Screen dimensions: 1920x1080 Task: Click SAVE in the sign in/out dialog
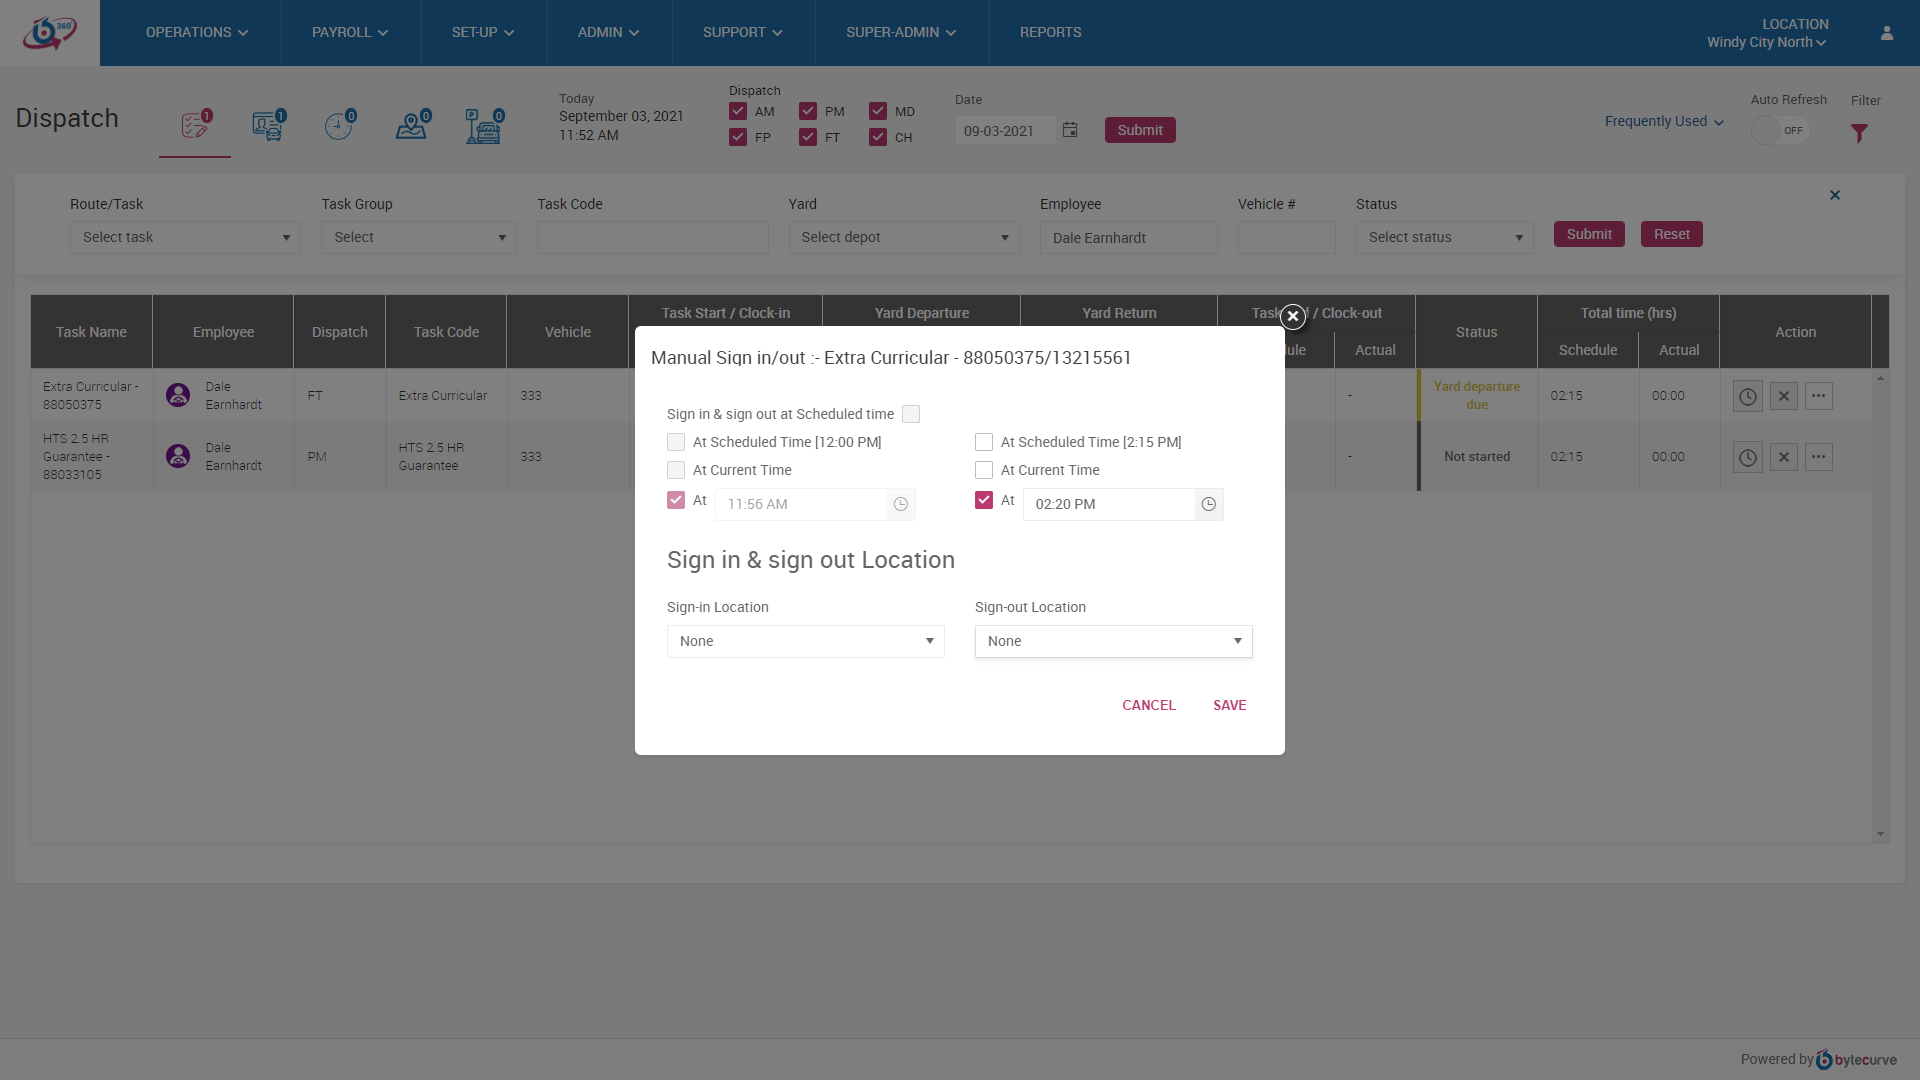(x=1229, y=705)
